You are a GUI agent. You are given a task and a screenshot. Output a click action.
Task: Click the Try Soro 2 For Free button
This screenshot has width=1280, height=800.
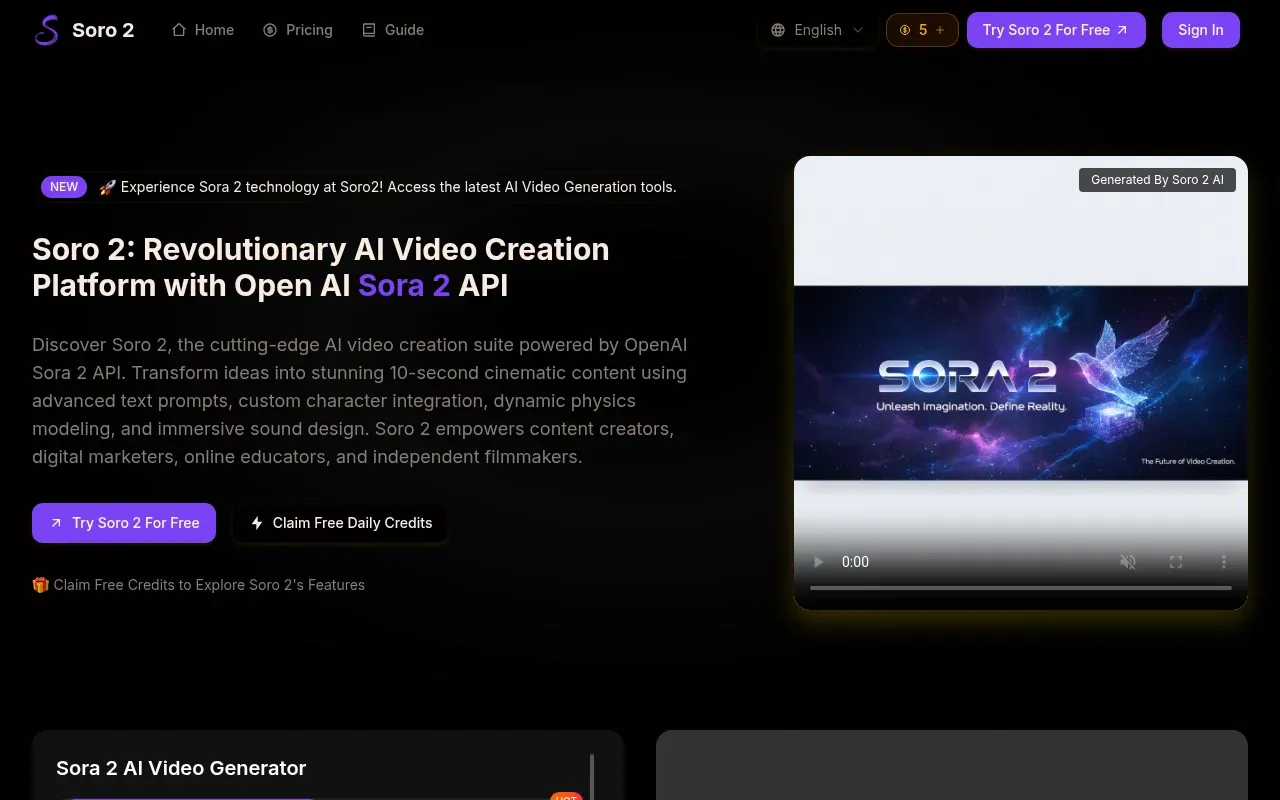coord(1056,30)
